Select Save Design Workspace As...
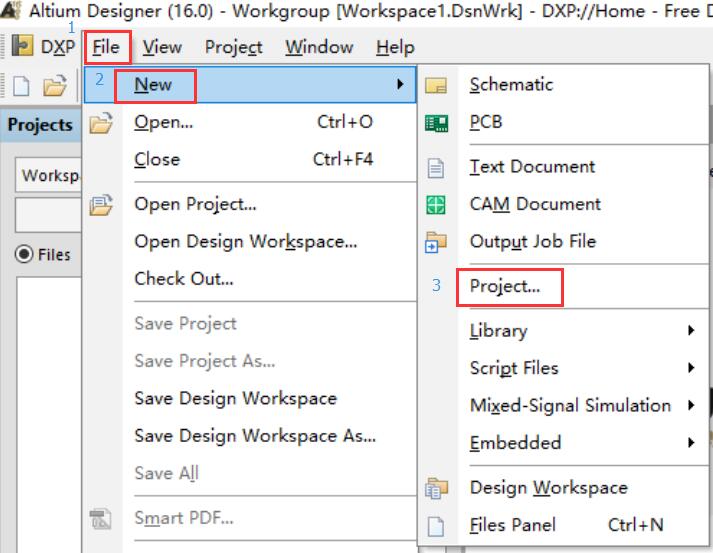Viewport: 713px width, 553px height. tap(255, 436)
